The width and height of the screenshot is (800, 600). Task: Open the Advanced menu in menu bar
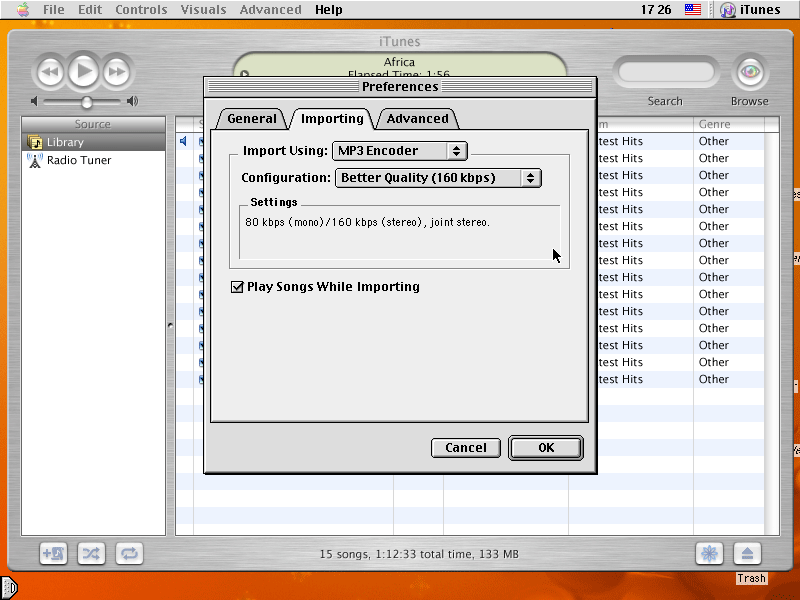(x=270, y=9)
